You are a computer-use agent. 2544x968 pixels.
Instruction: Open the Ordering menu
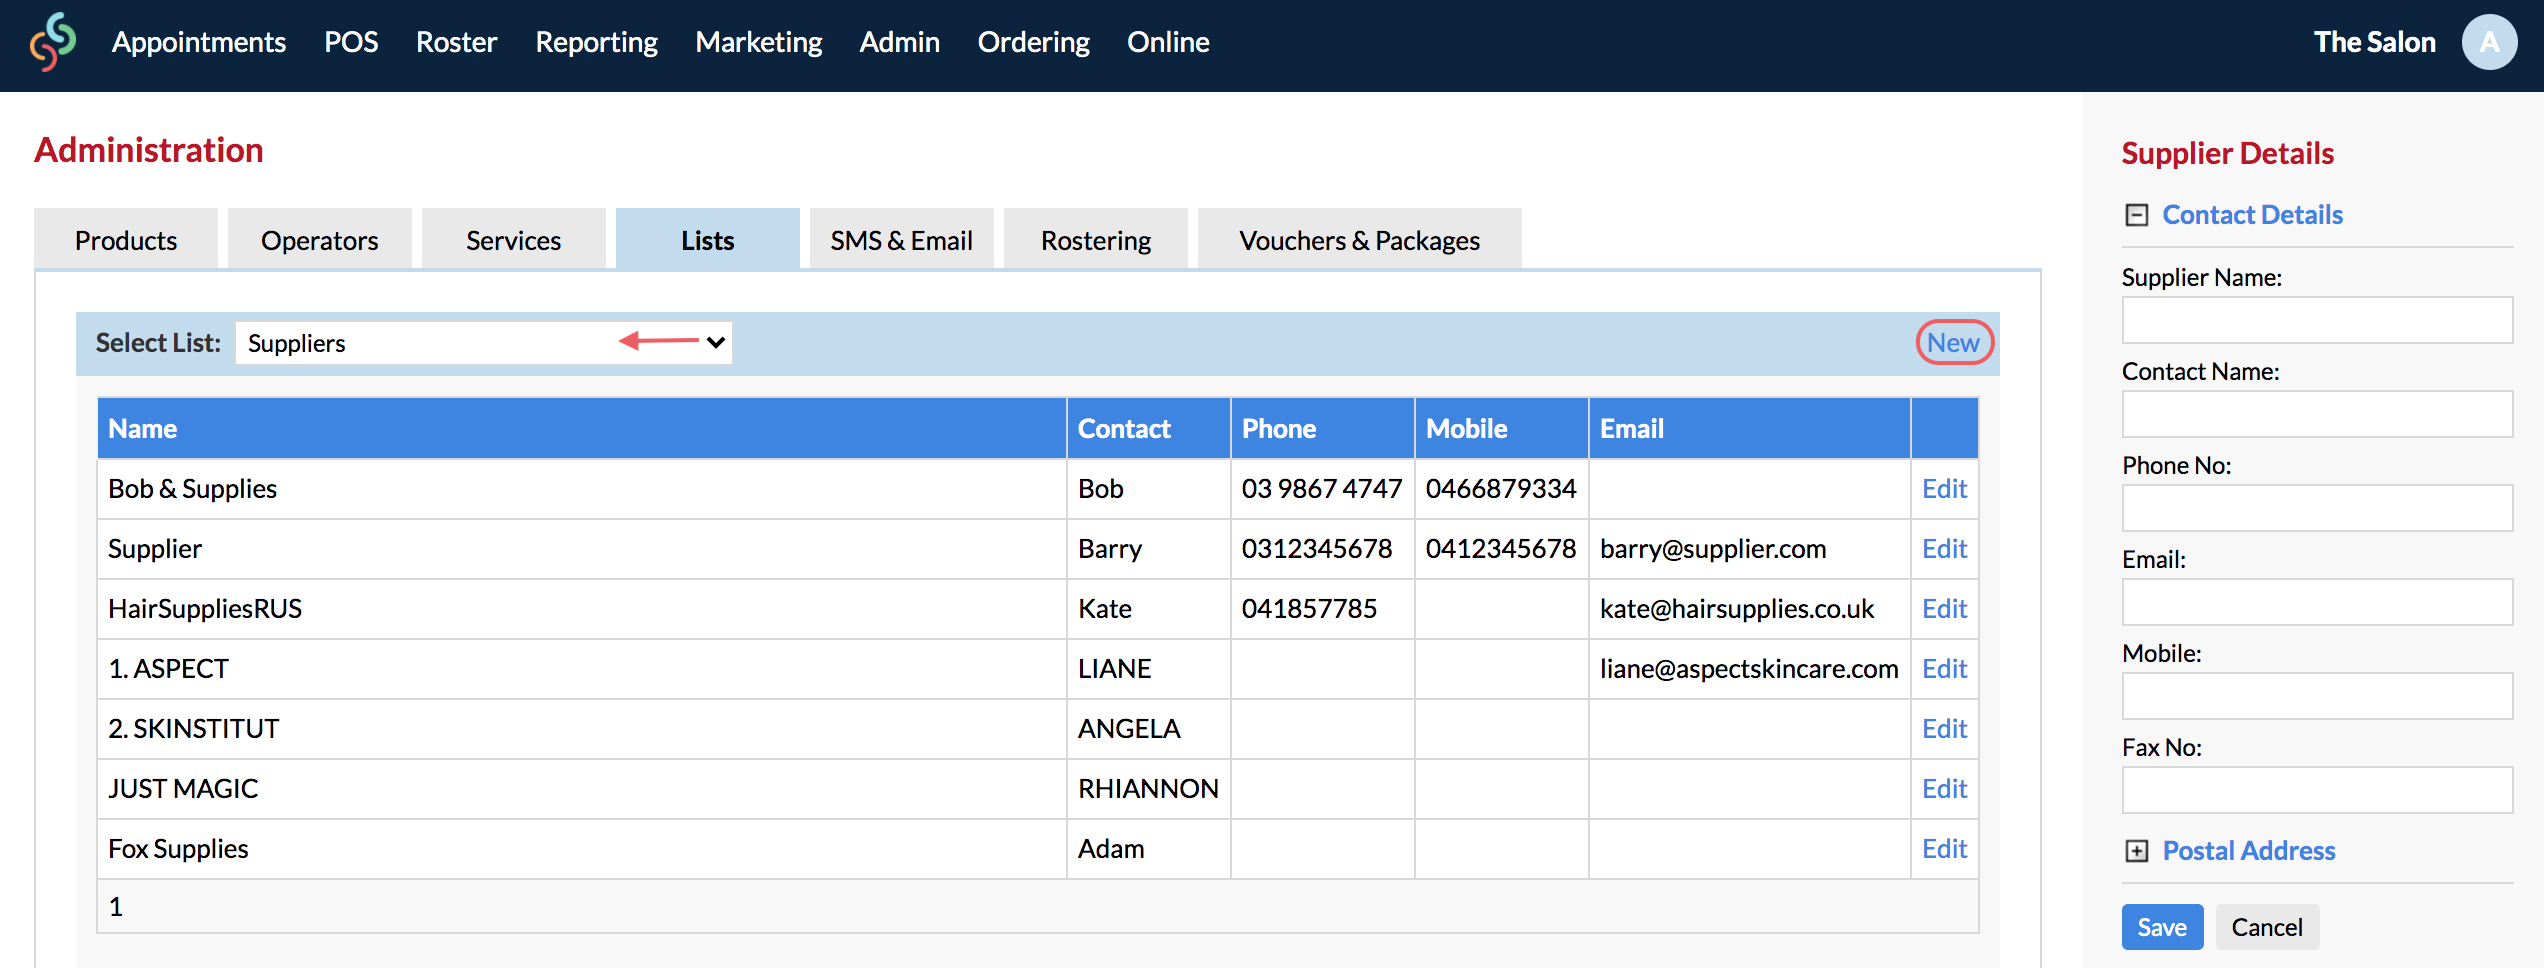click(1033, 42)
